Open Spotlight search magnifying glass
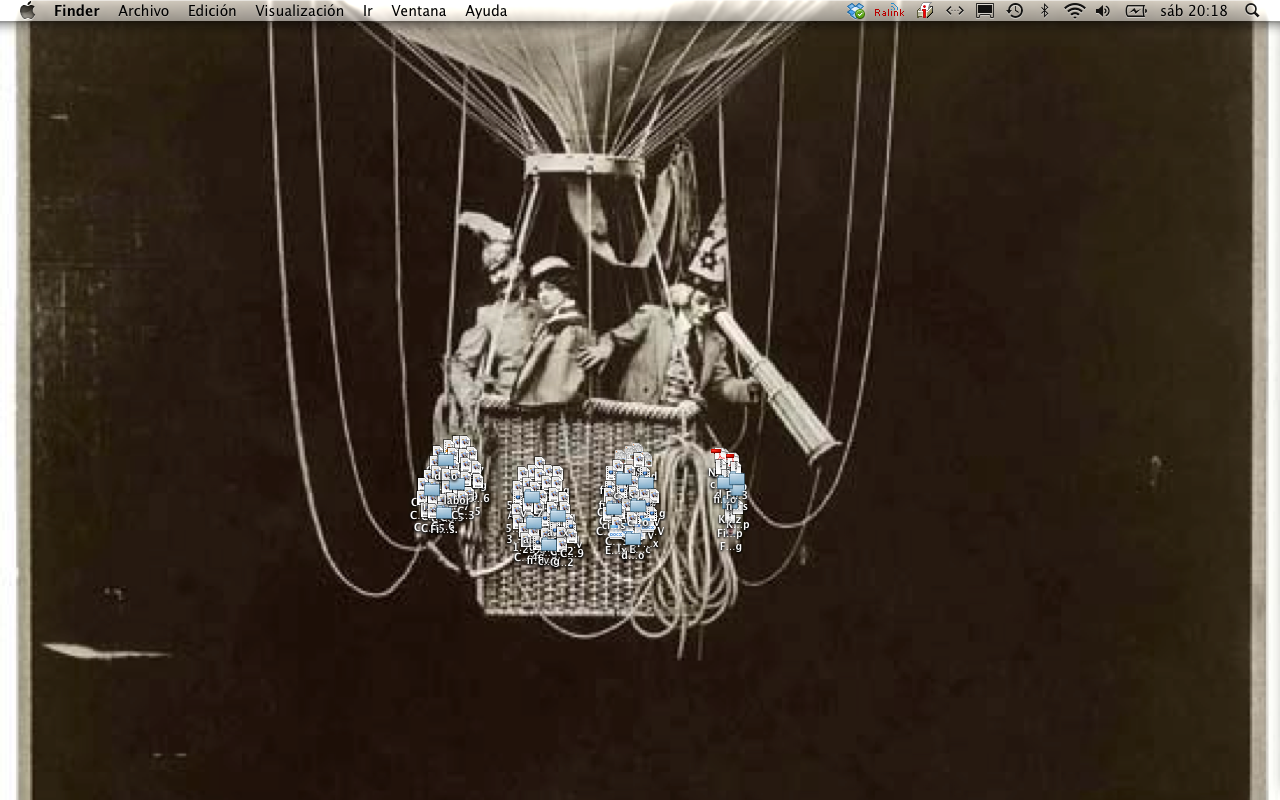Screen dimensions: 1280x800 pyautogui.click(x=1252, y=11)
